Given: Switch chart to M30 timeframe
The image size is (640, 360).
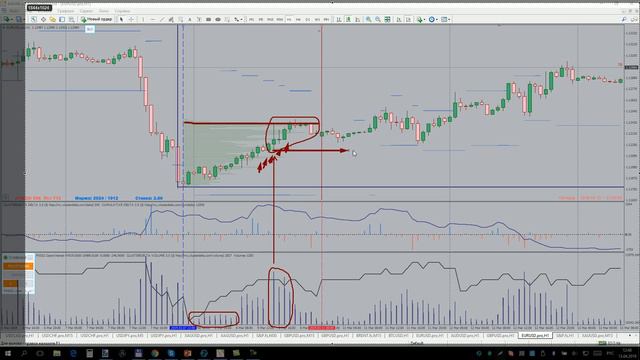Looking at the screenshot, I should tap(279, 19).
